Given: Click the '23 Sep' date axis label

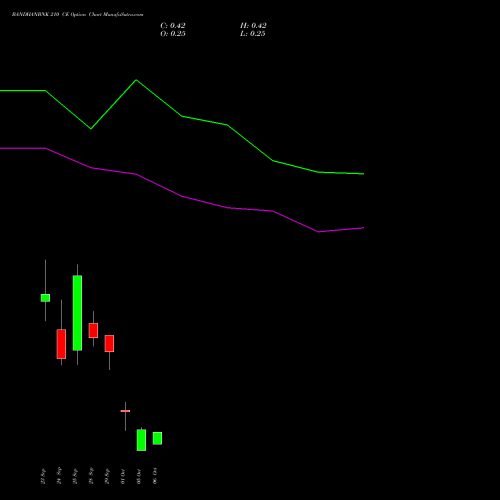Looking at the screenshot, I should point(43,476).
